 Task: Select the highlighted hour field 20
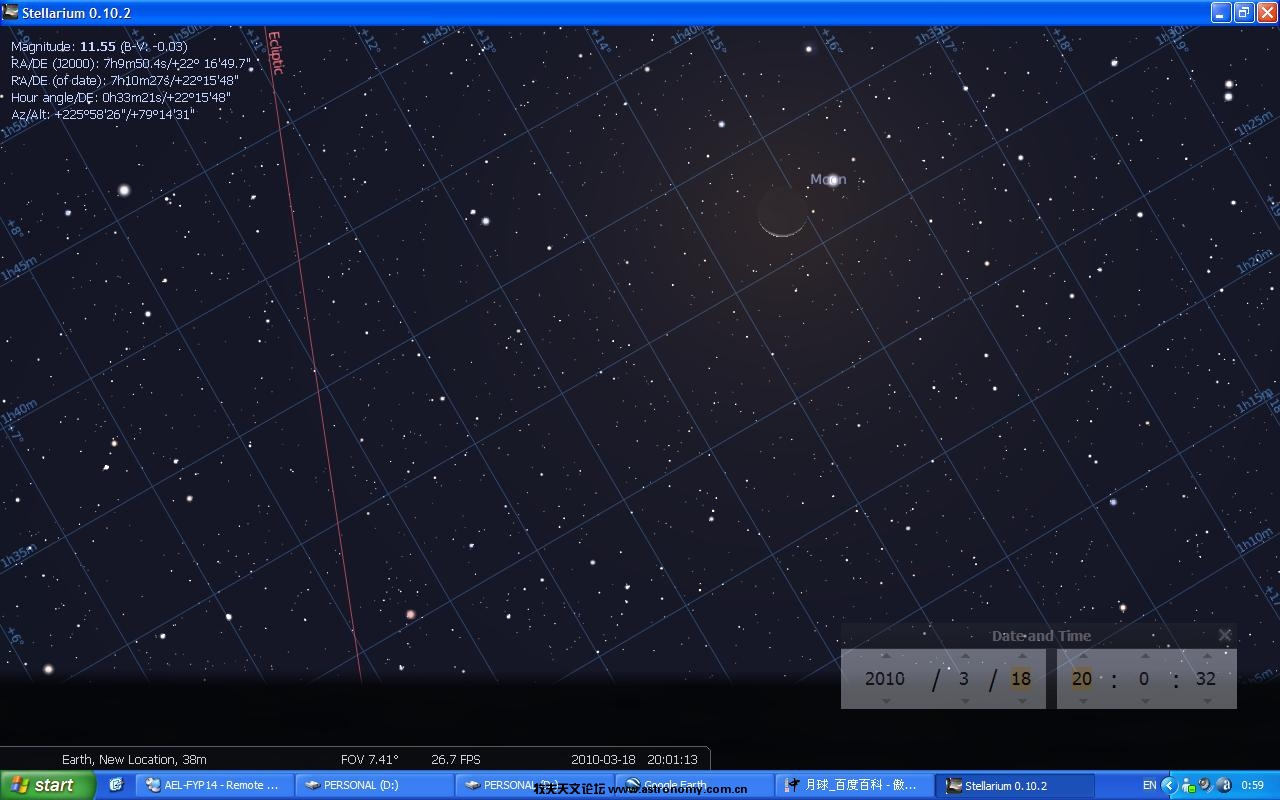[x=1082, y=678]
